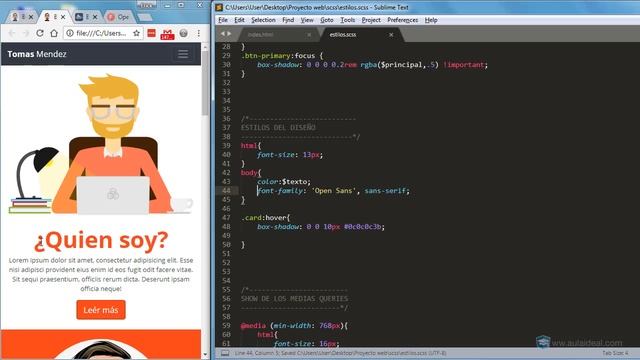Open the Goto menu
This screenshot has height=360, width=640.
pos(327,20)
